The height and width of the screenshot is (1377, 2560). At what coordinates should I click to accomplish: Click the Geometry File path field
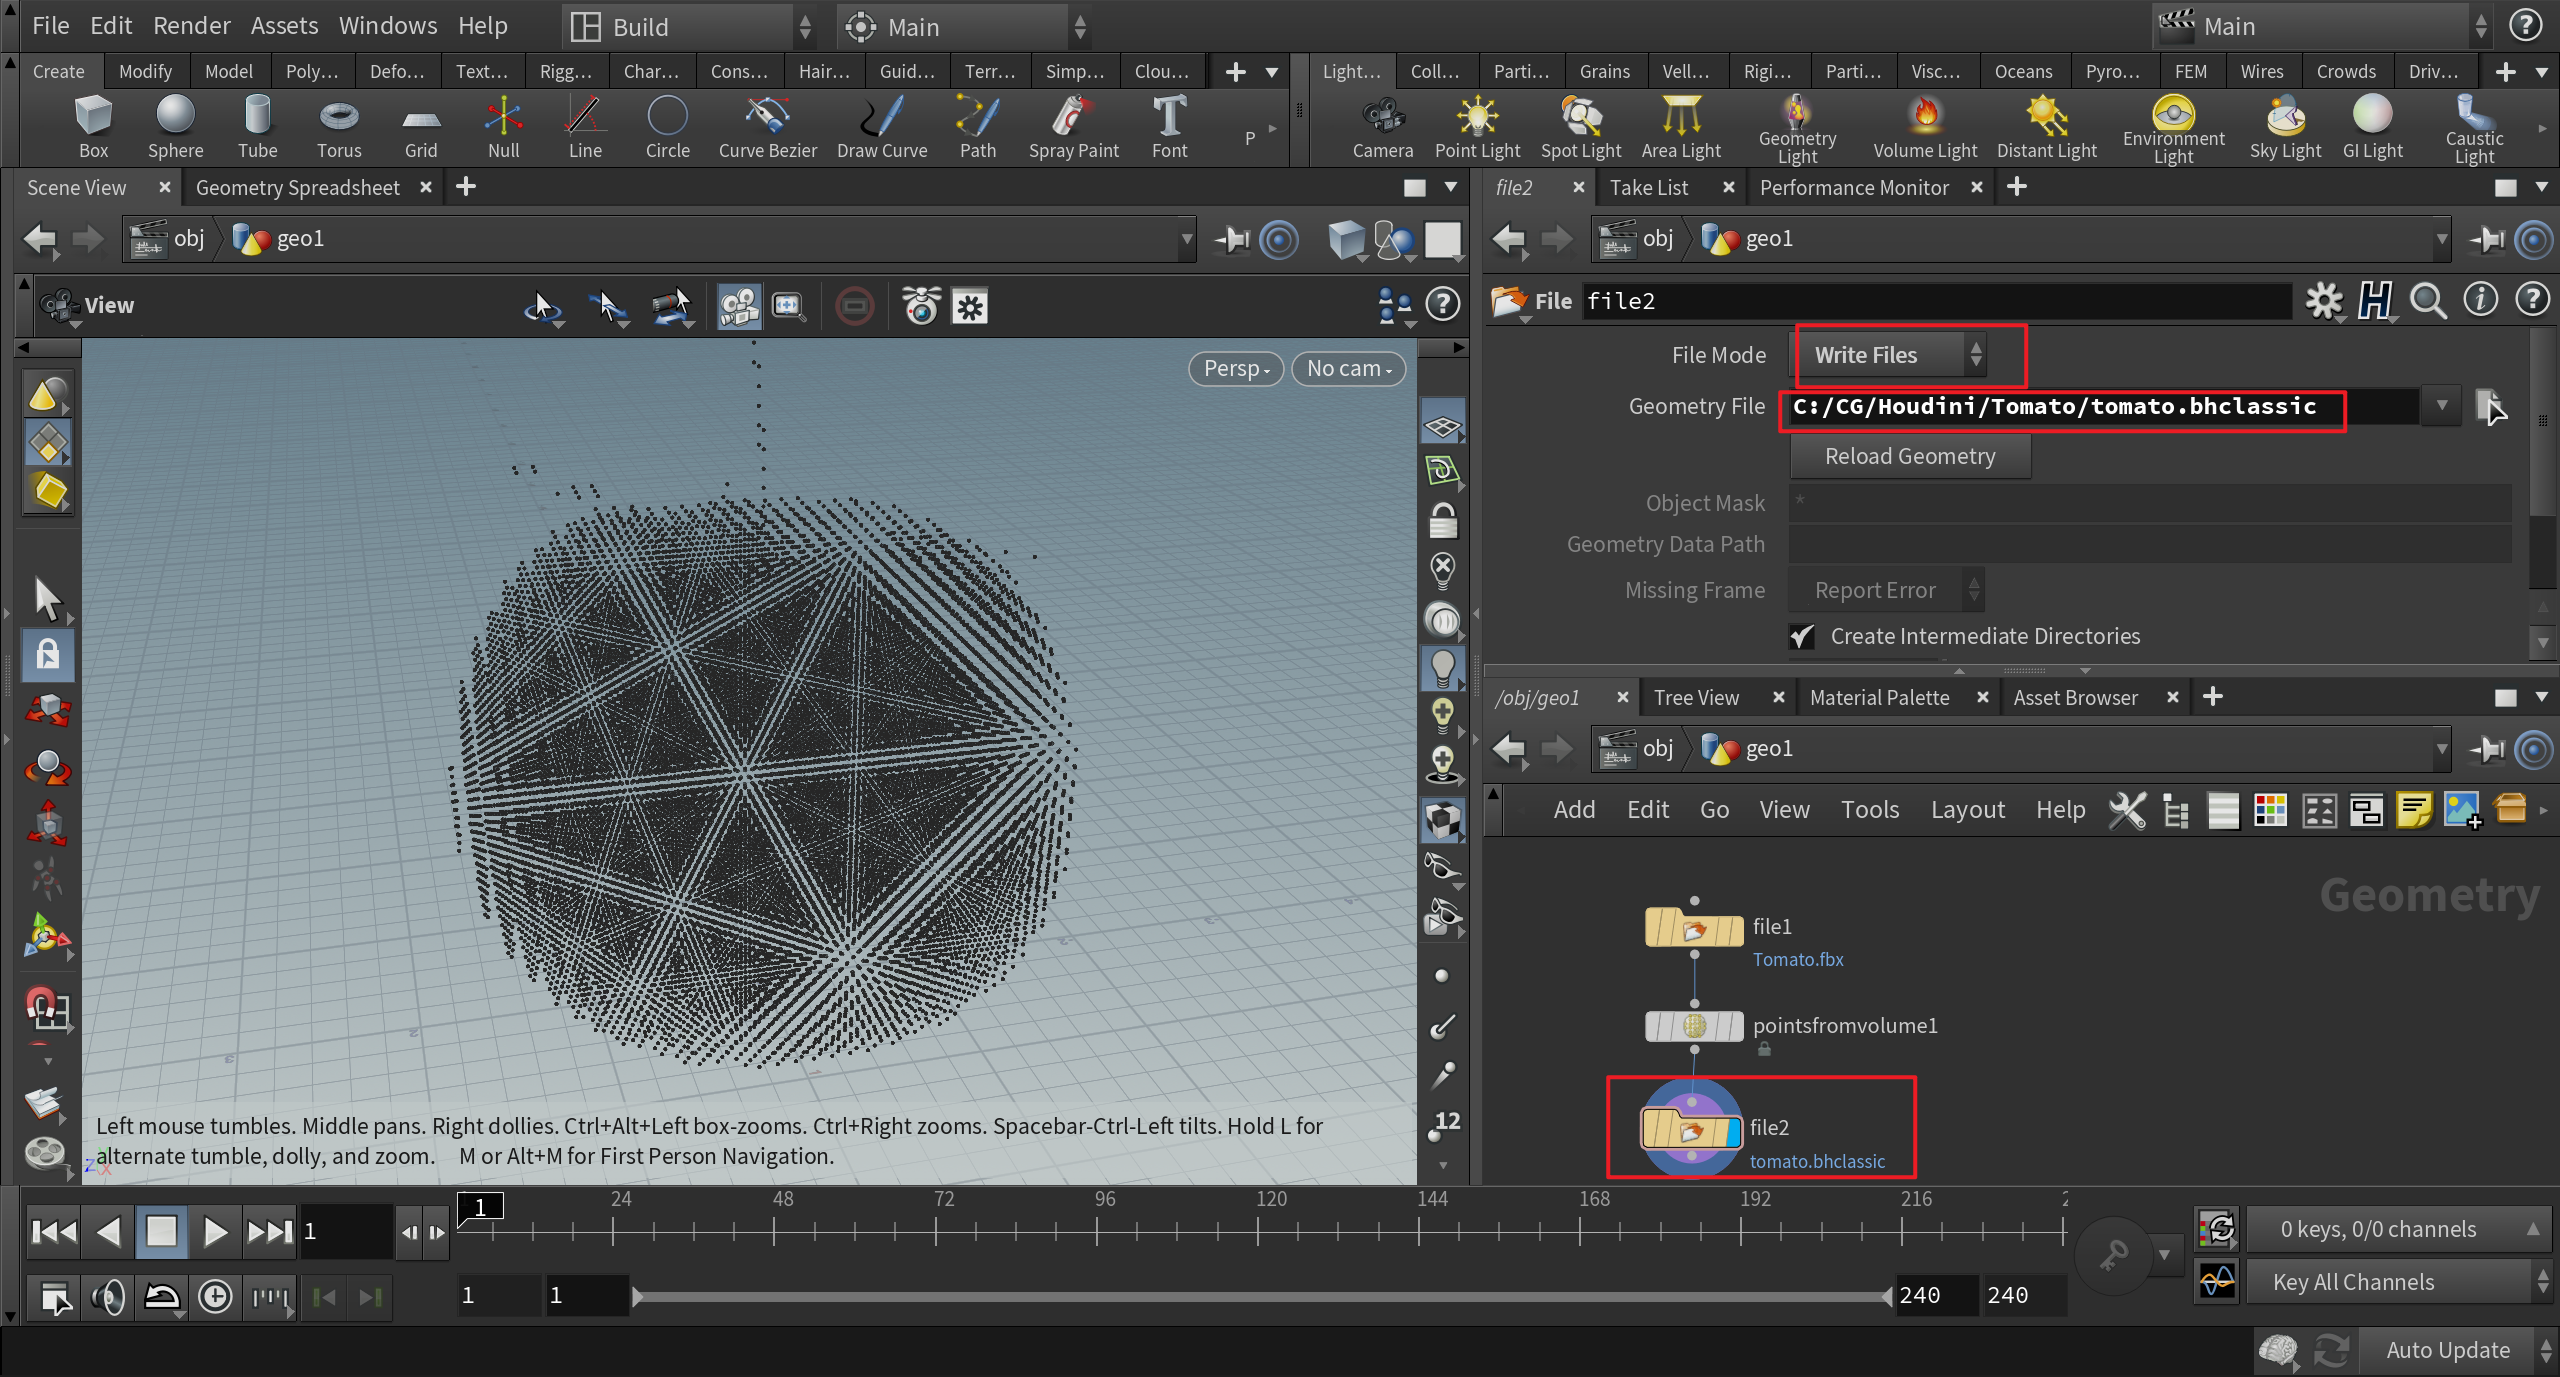point(2060,407)
